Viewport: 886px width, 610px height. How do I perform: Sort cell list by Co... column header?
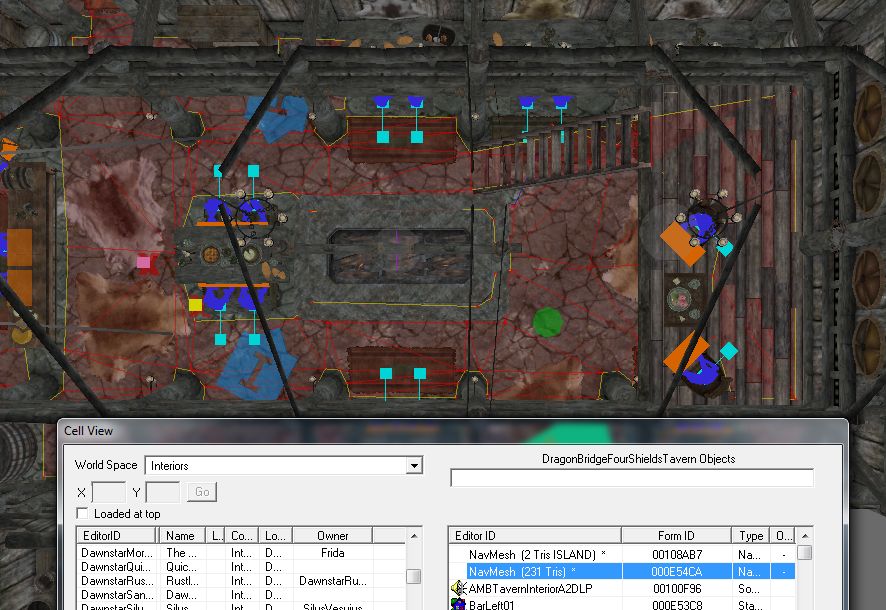[x=241, y=535]
